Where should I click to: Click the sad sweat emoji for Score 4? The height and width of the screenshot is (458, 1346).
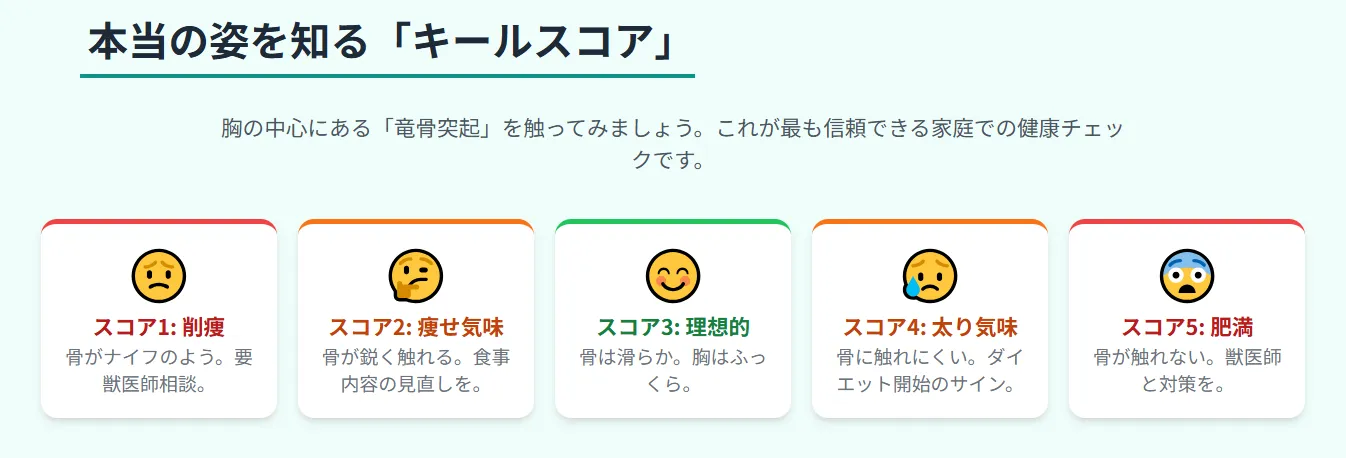click(x=930, y=276)
